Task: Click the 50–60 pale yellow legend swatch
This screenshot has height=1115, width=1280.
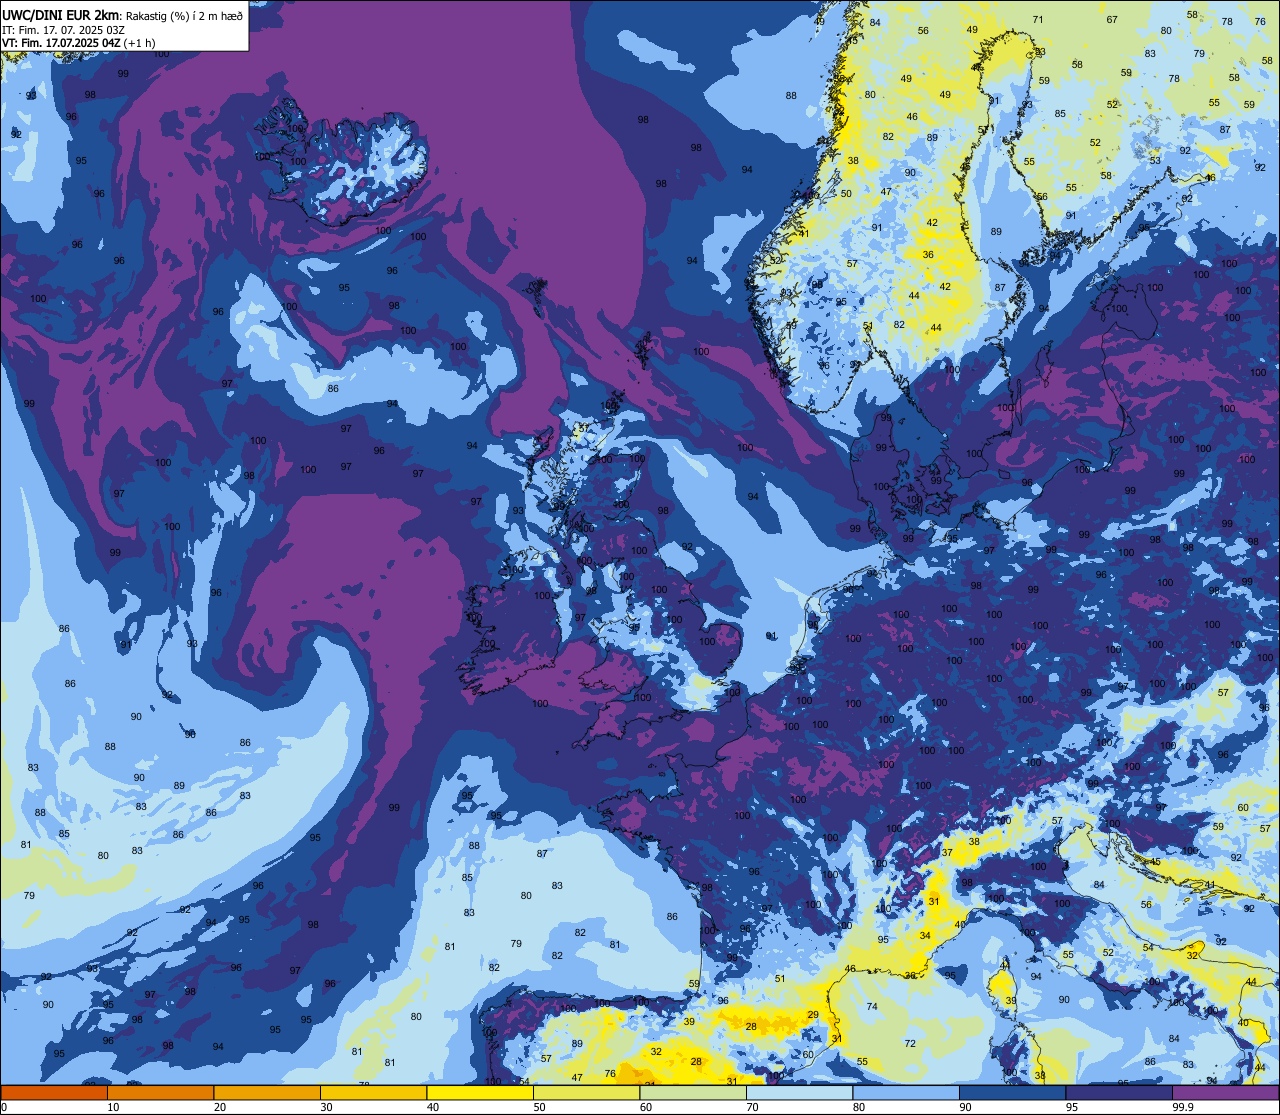Action: [586, 1093]
